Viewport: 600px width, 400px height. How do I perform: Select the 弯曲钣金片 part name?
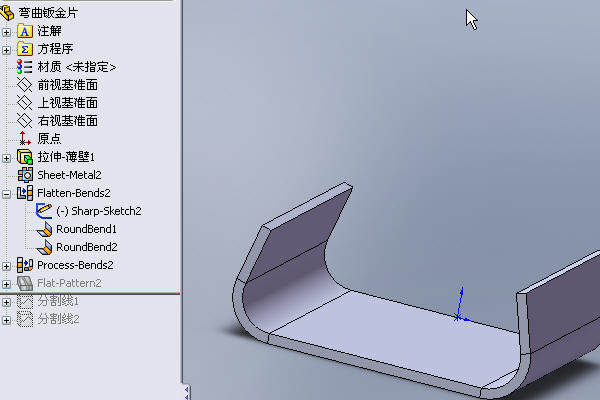[48, 13]
